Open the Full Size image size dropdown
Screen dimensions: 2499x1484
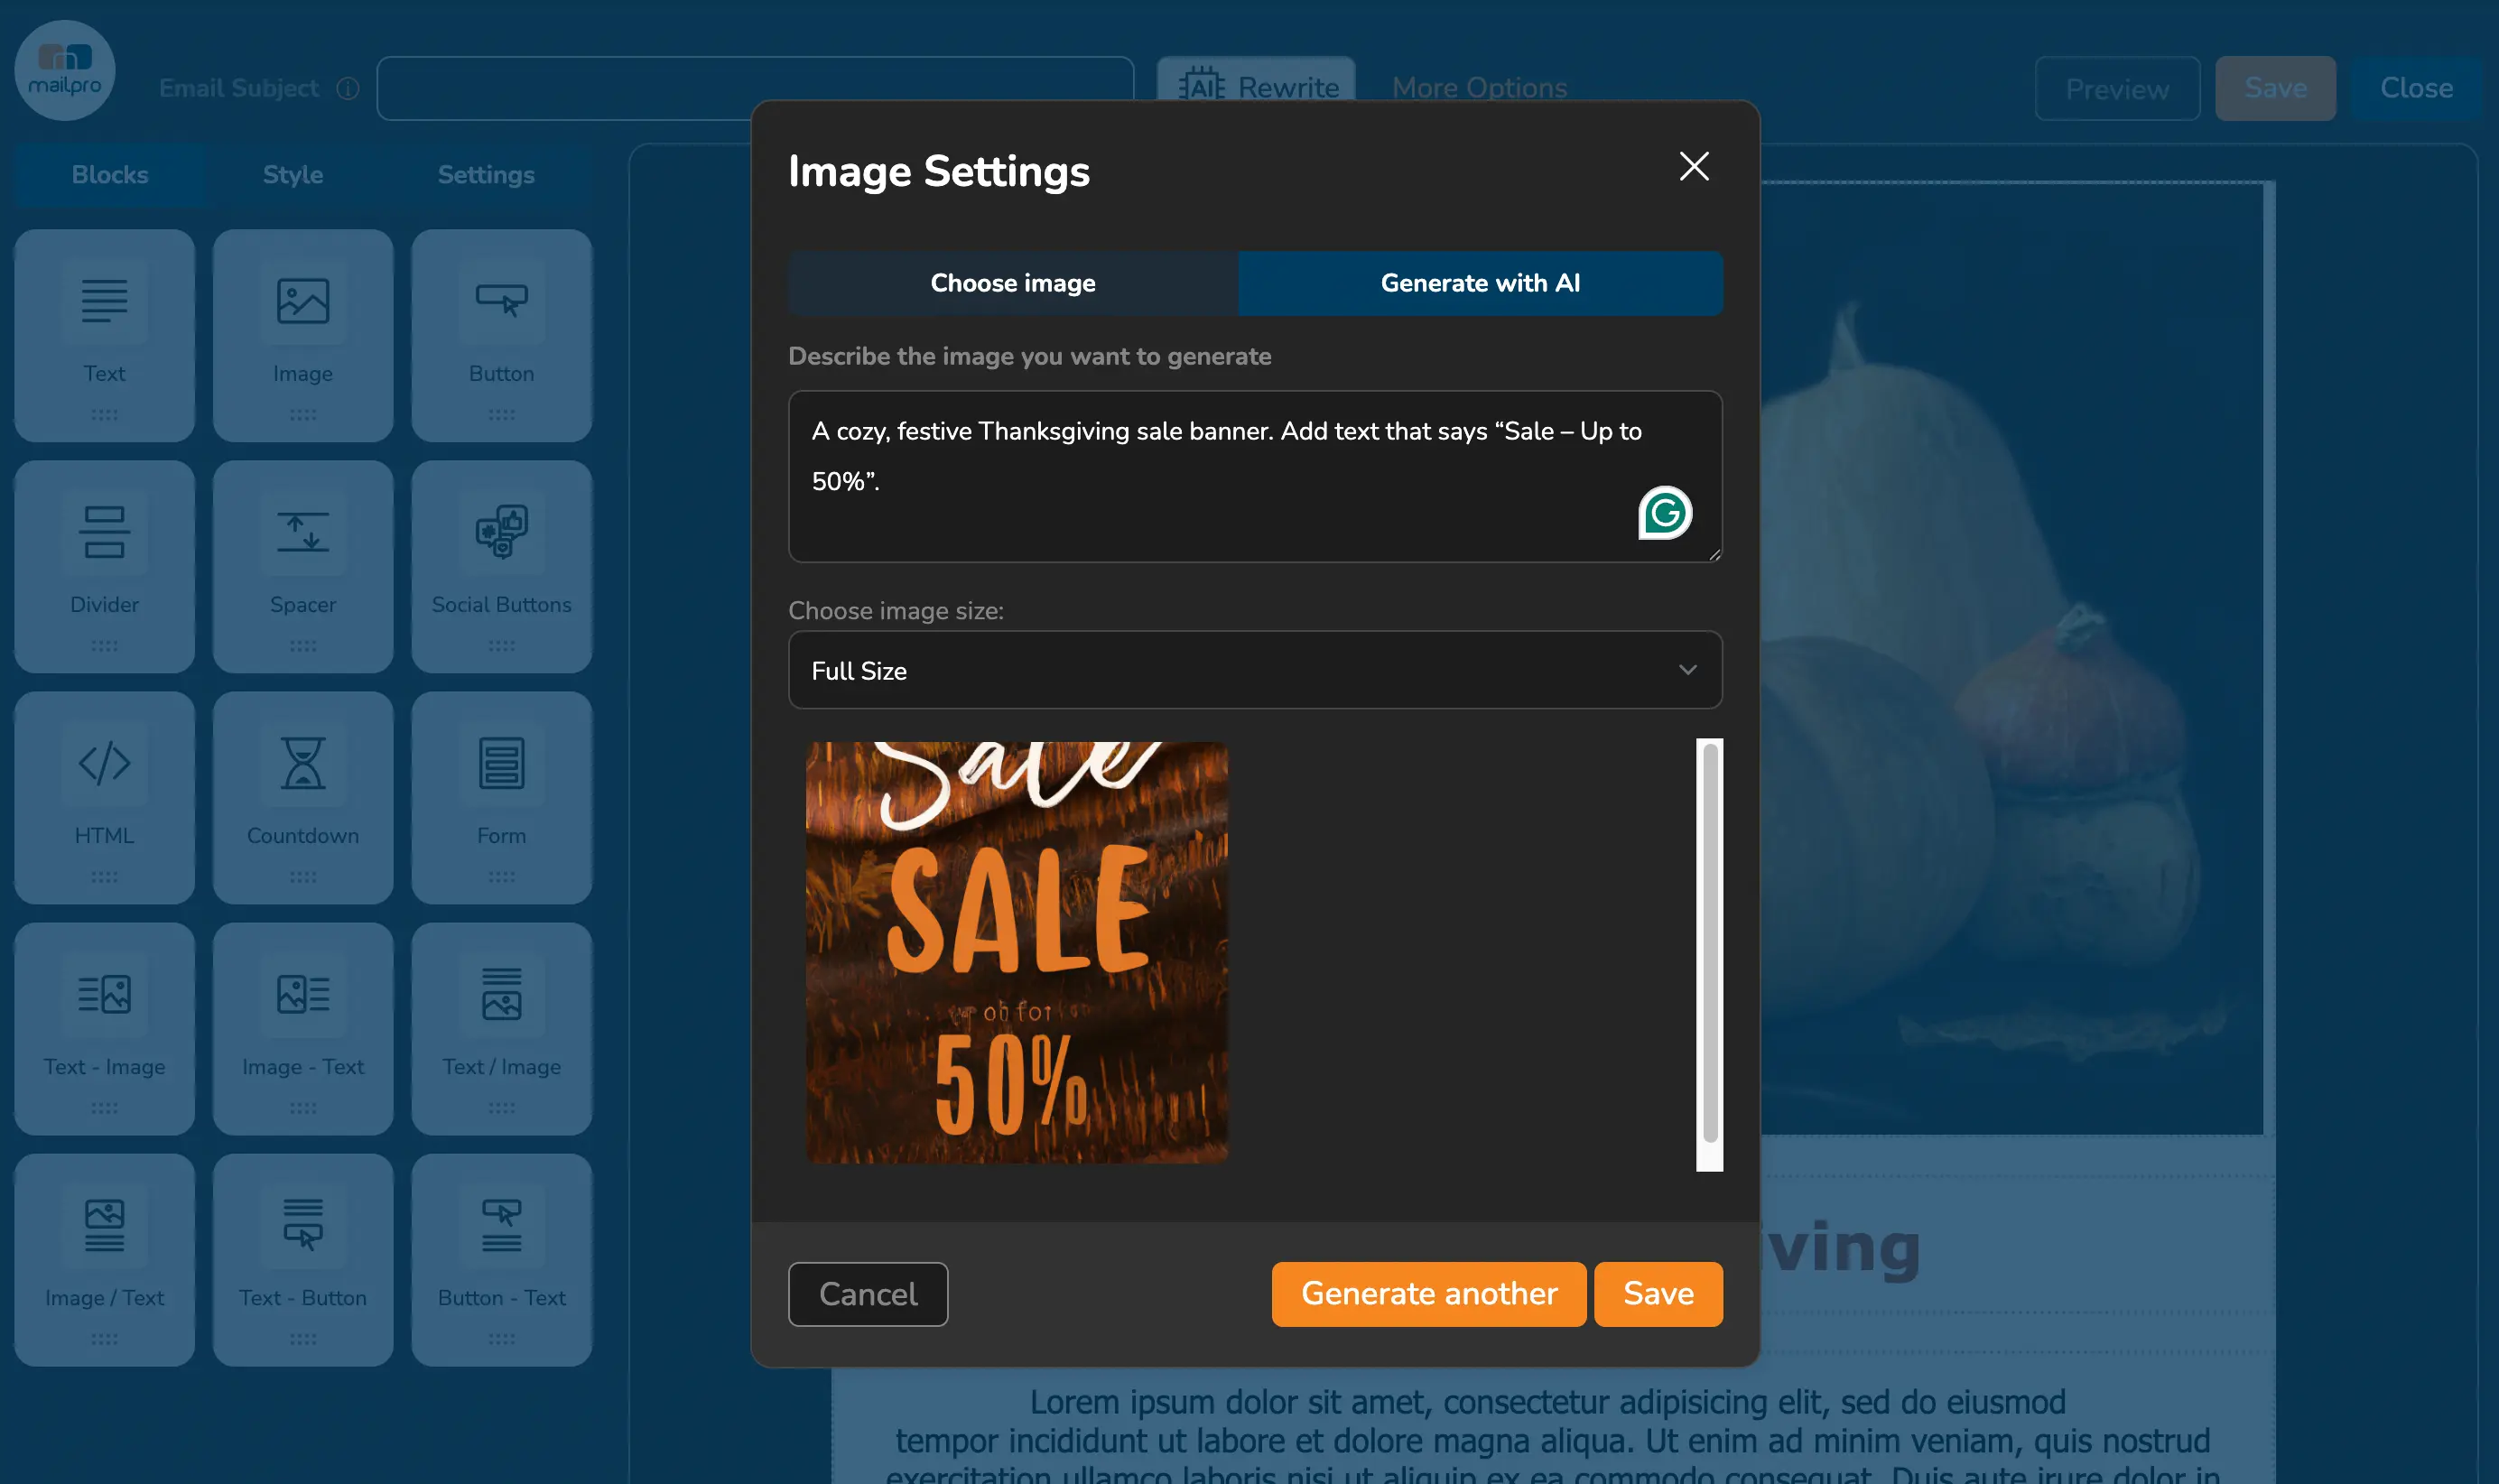tap(1253, 670)
